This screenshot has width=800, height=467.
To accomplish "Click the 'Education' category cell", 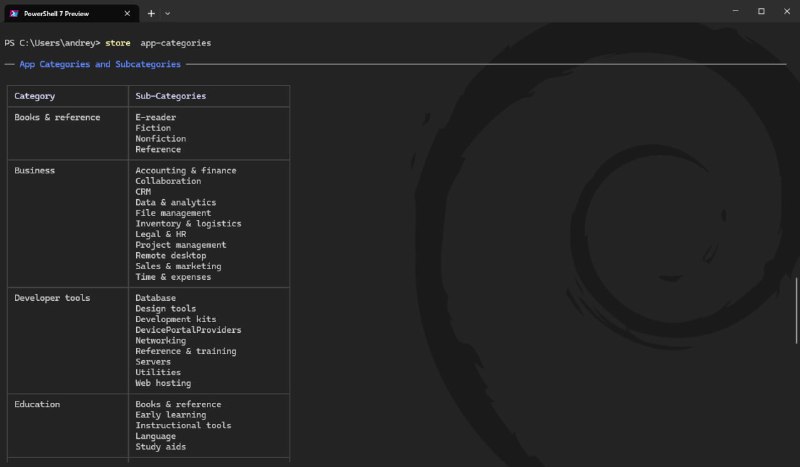I will [x=37, y=404].
